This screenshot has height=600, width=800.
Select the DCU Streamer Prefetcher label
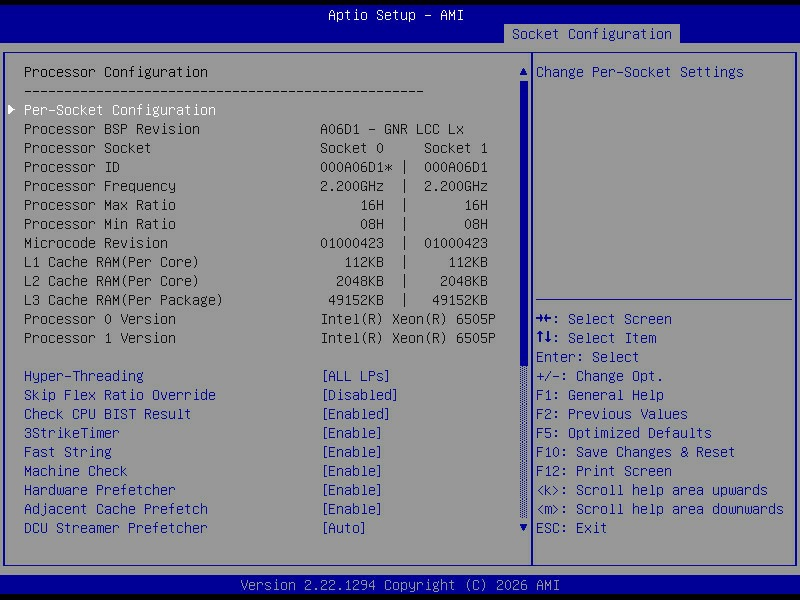(116, 528)
